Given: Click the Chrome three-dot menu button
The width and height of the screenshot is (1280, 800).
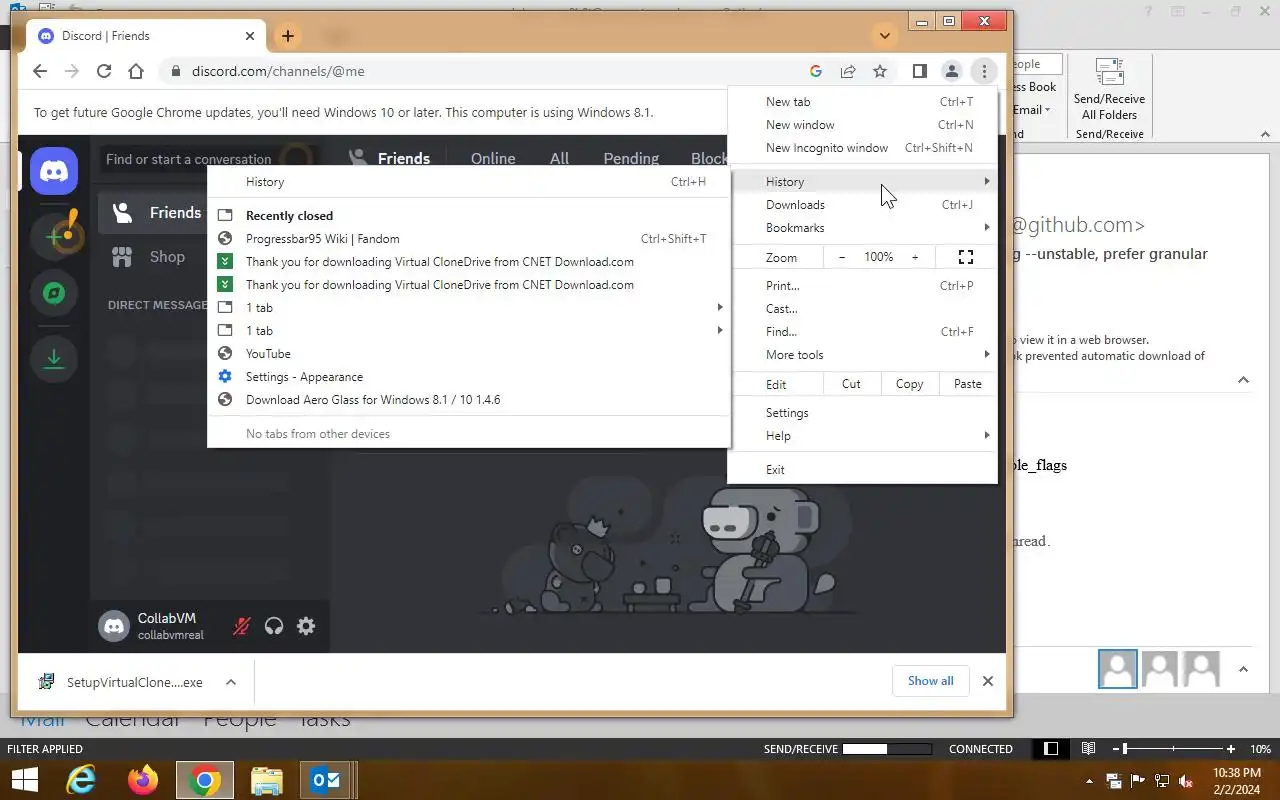Looking at the screenshot, I should [x=984, y=71].
